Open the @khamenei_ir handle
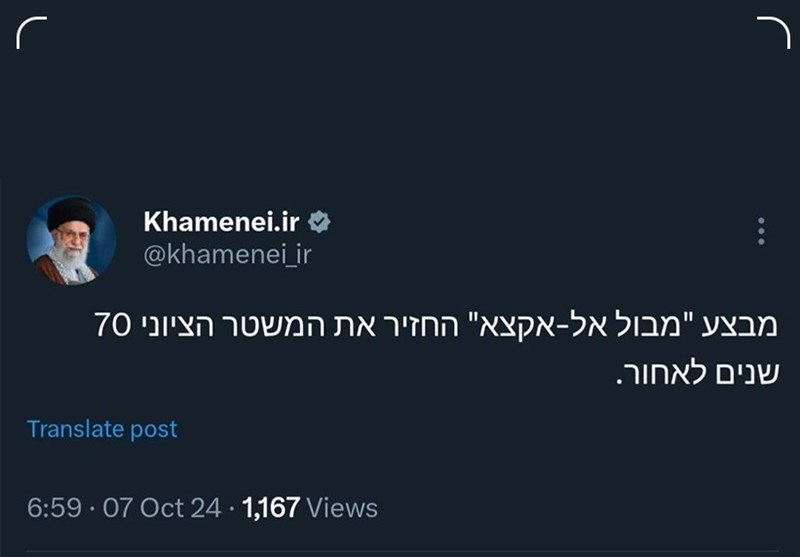The width and height of the screenshot is (800, 557). tap(228, 254)
